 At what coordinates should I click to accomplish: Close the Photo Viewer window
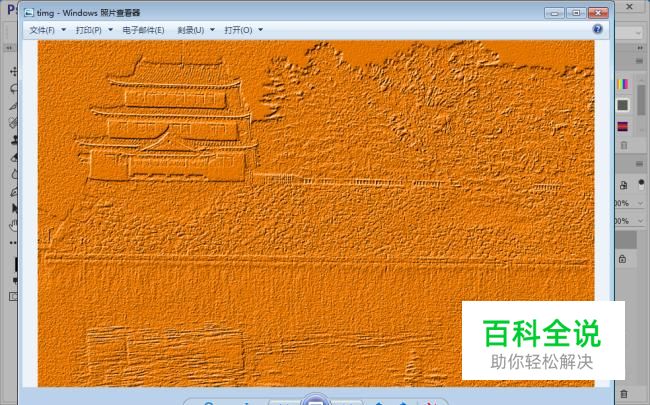pos(598,13)
